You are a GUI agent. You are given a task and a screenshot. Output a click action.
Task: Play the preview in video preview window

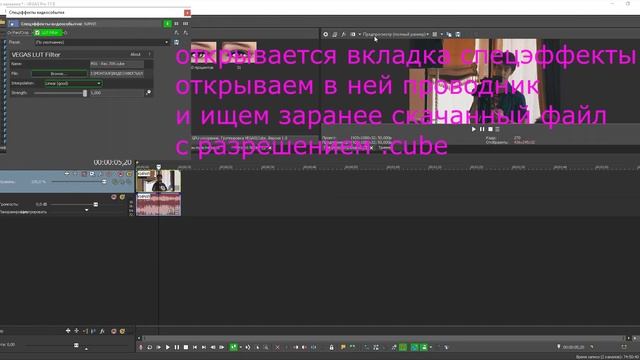[x=473, y=129]
